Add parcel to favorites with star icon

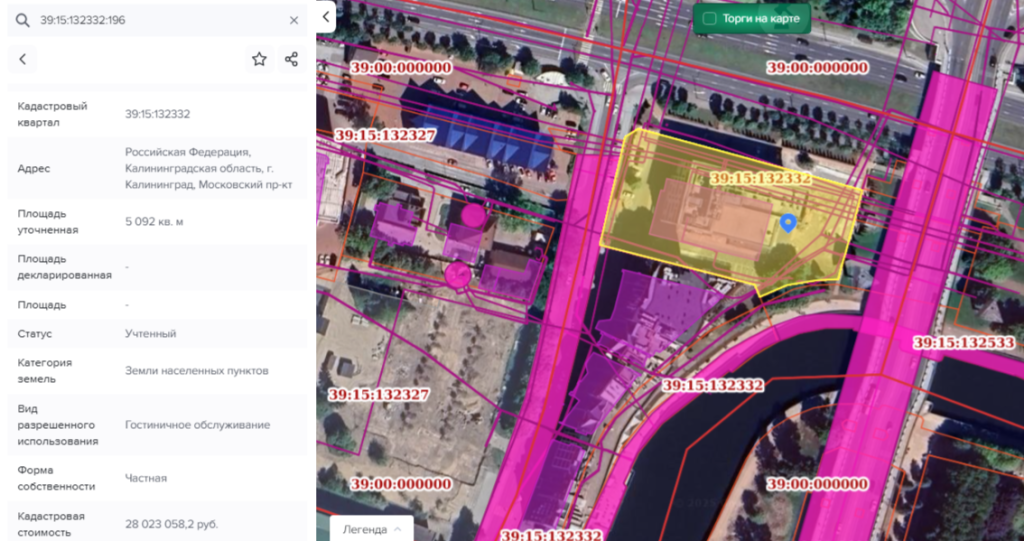pos(259,60)
